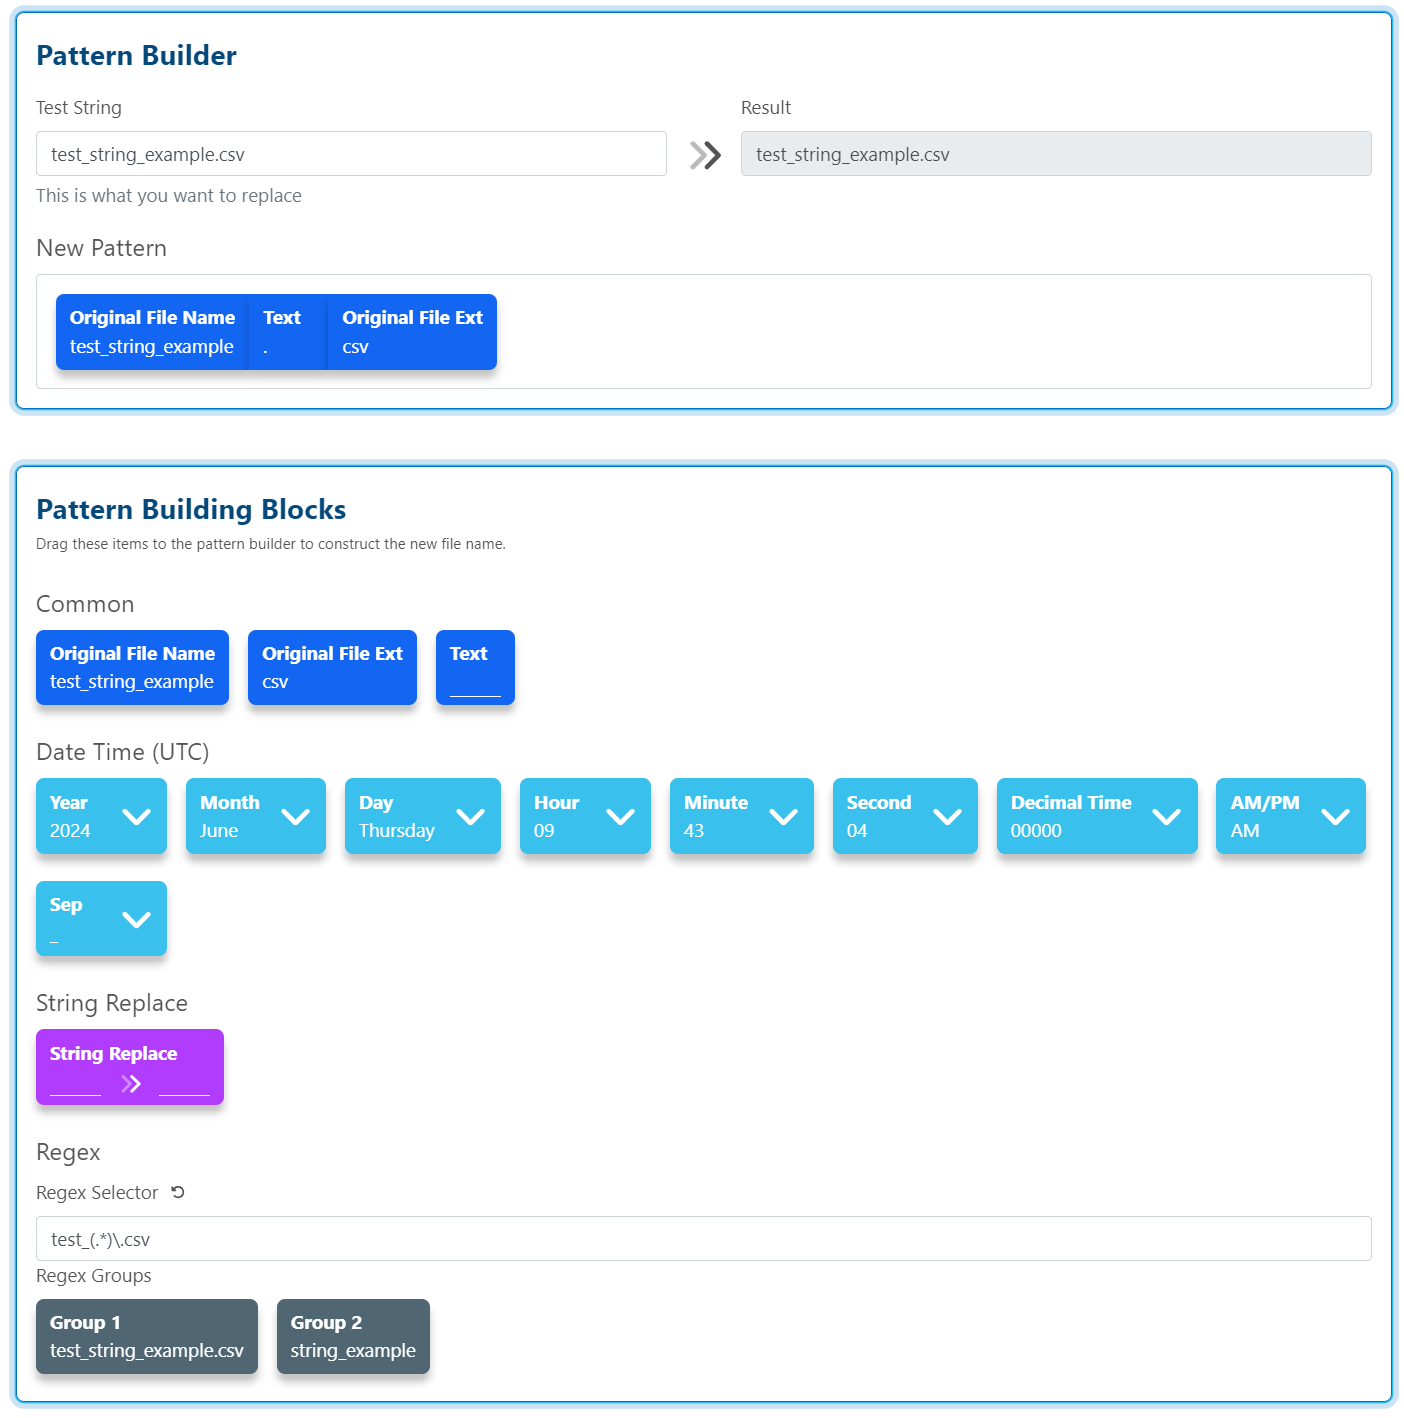Click inside the Test String field
Screen dimensions: 1404x1418
[351, 154]
